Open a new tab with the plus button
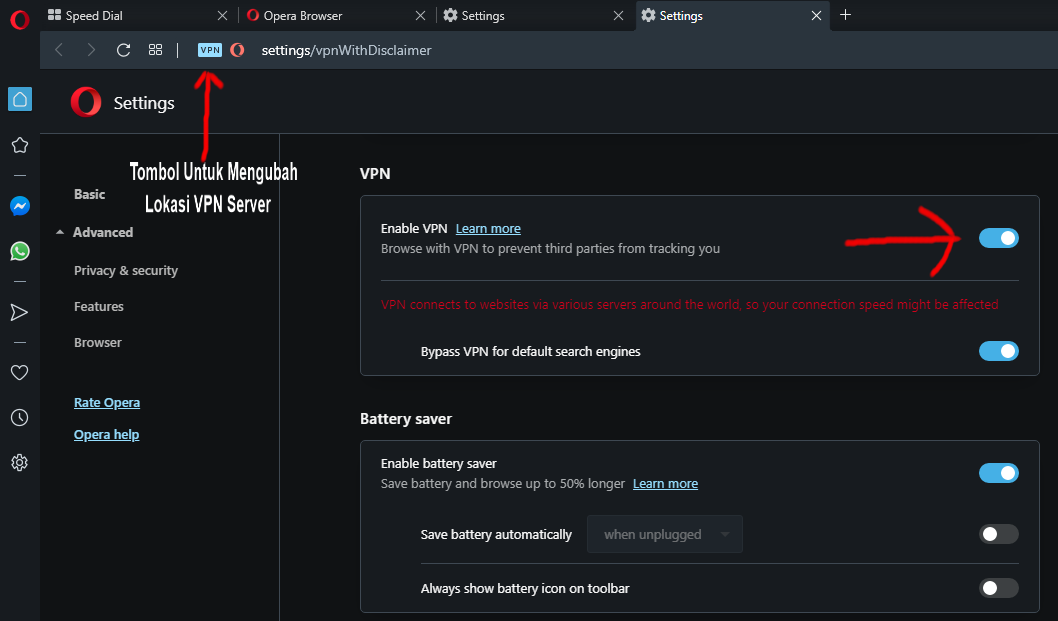The height and width of the screenshot is (621, 1058). tap(845, 15)
